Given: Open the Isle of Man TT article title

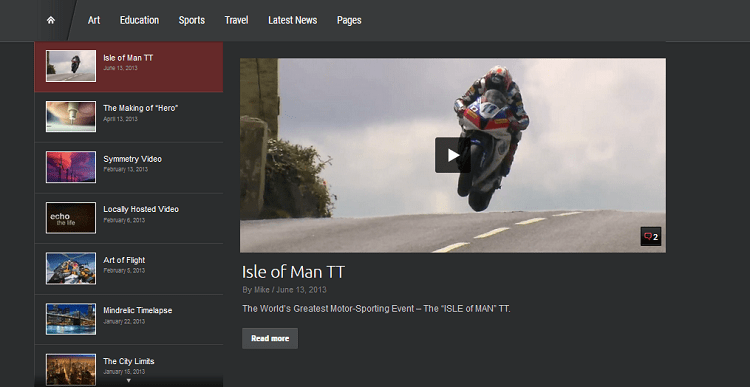Looking at the screenshot, I should (293, 272).
